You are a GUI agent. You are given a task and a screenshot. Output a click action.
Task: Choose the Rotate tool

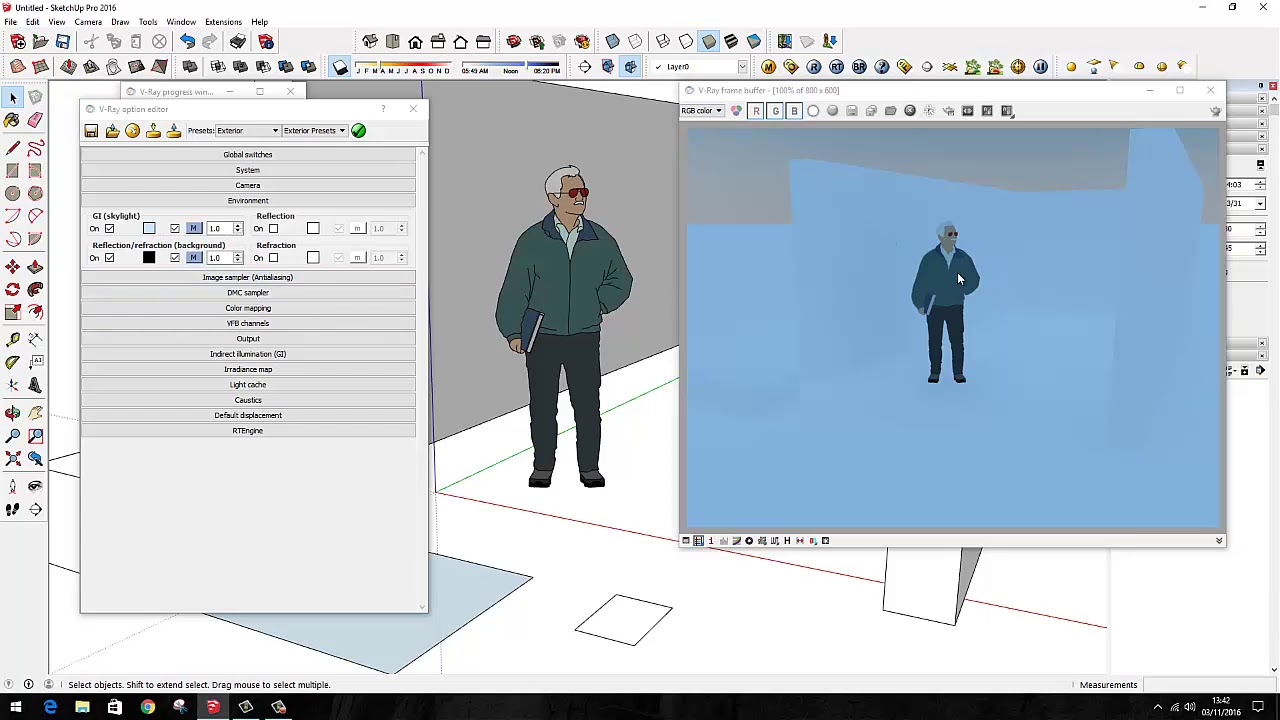click(12, 290)
